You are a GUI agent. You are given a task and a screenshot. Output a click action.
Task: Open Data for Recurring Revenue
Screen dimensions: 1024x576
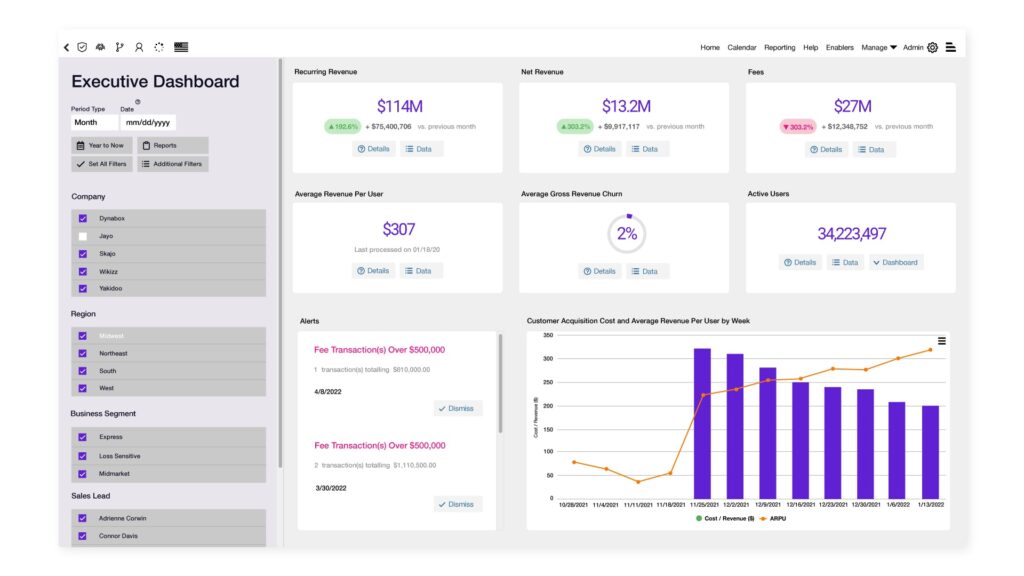419,149
